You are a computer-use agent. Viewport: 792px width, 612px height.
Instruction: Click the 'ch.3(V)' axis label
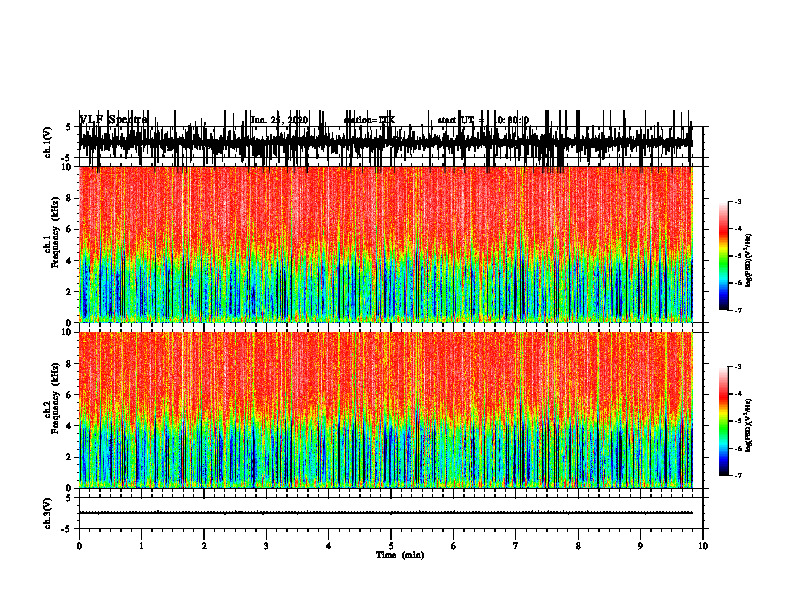pos(47,514)
